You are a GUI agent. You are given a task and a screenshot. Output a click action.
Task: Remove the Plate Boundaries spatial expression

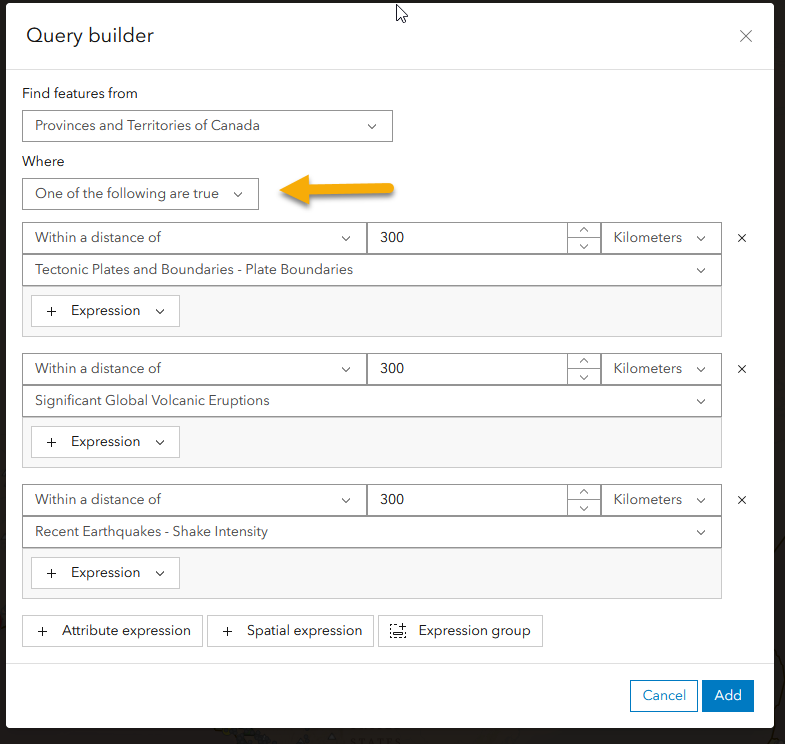point(742,238)
